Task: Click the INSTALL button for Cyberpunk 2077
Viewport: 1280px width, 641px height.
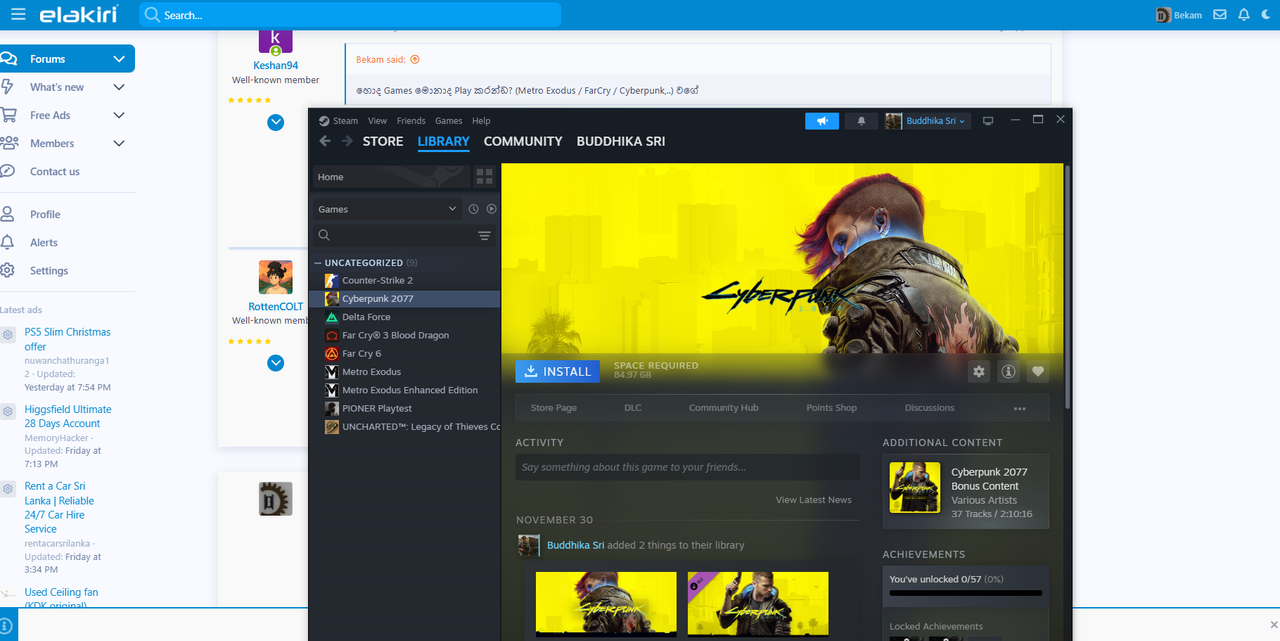Action: pyautogui.click(x=557, y=371)
